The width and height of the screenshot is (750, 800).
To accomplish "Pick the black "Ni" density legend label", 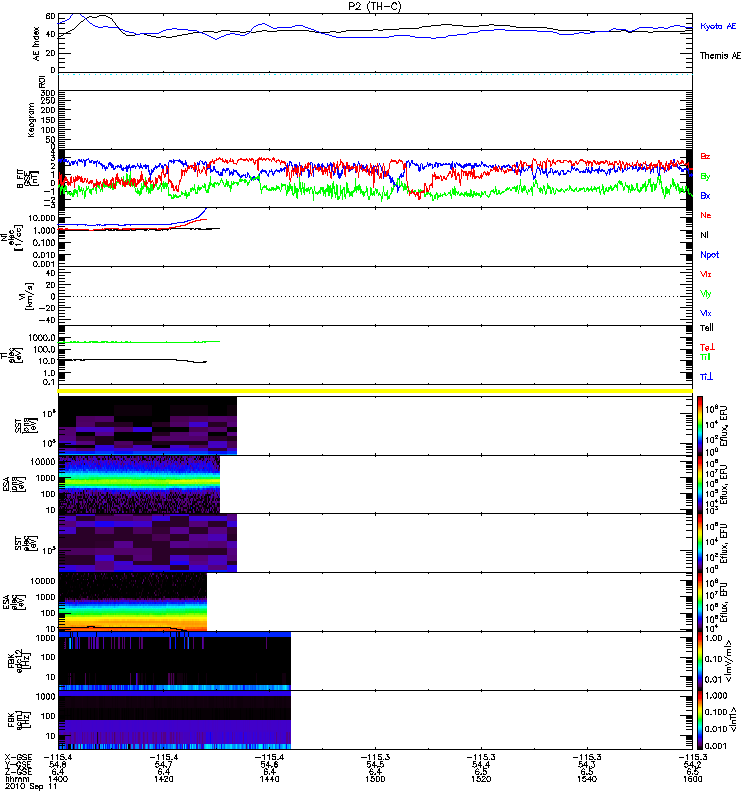I will (705, 235).
